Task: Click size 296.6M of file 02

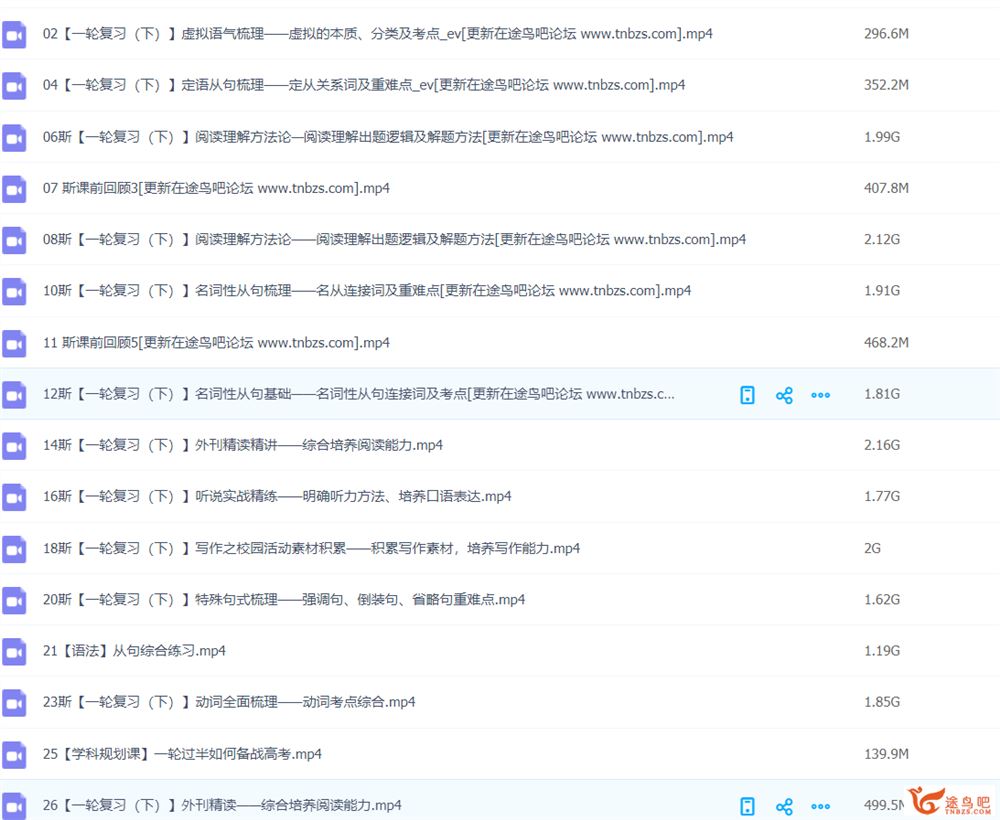Action: click(x=886, y=34)
